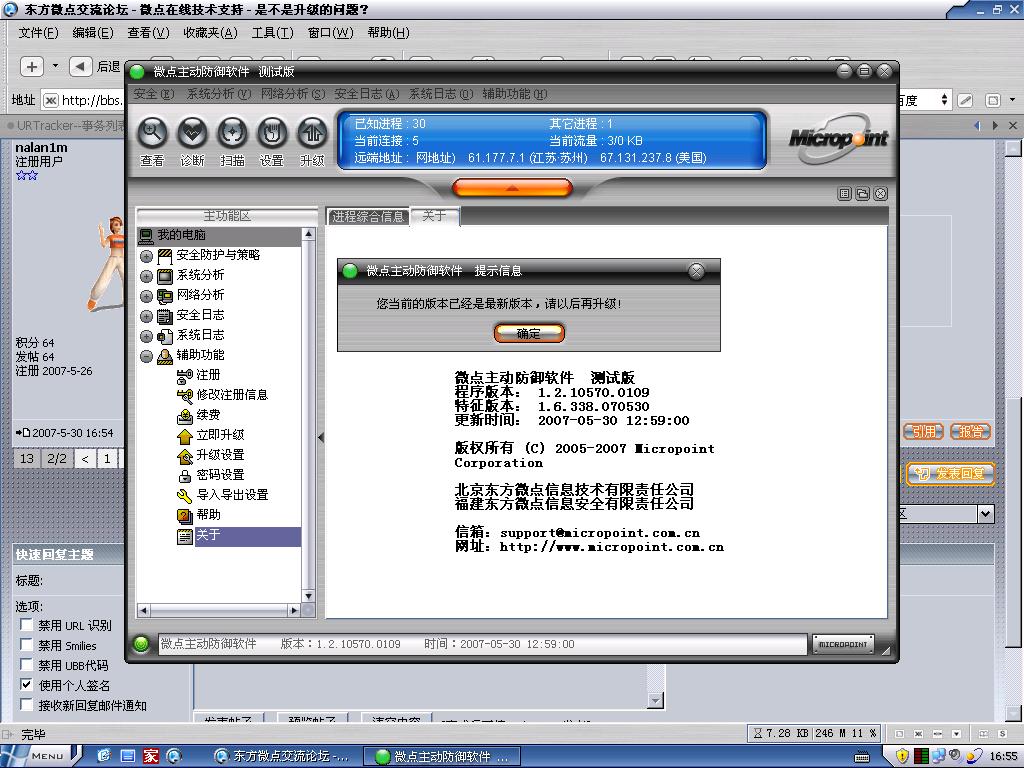Click the browser back arrow button

(x=80, y=67)
